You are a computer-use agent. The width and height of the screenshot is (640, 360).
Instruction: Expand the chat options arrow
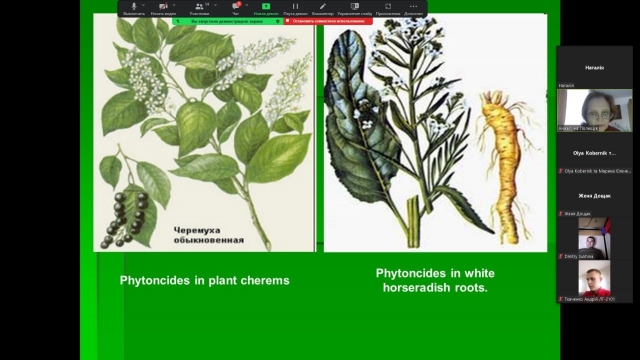(247, 5)
